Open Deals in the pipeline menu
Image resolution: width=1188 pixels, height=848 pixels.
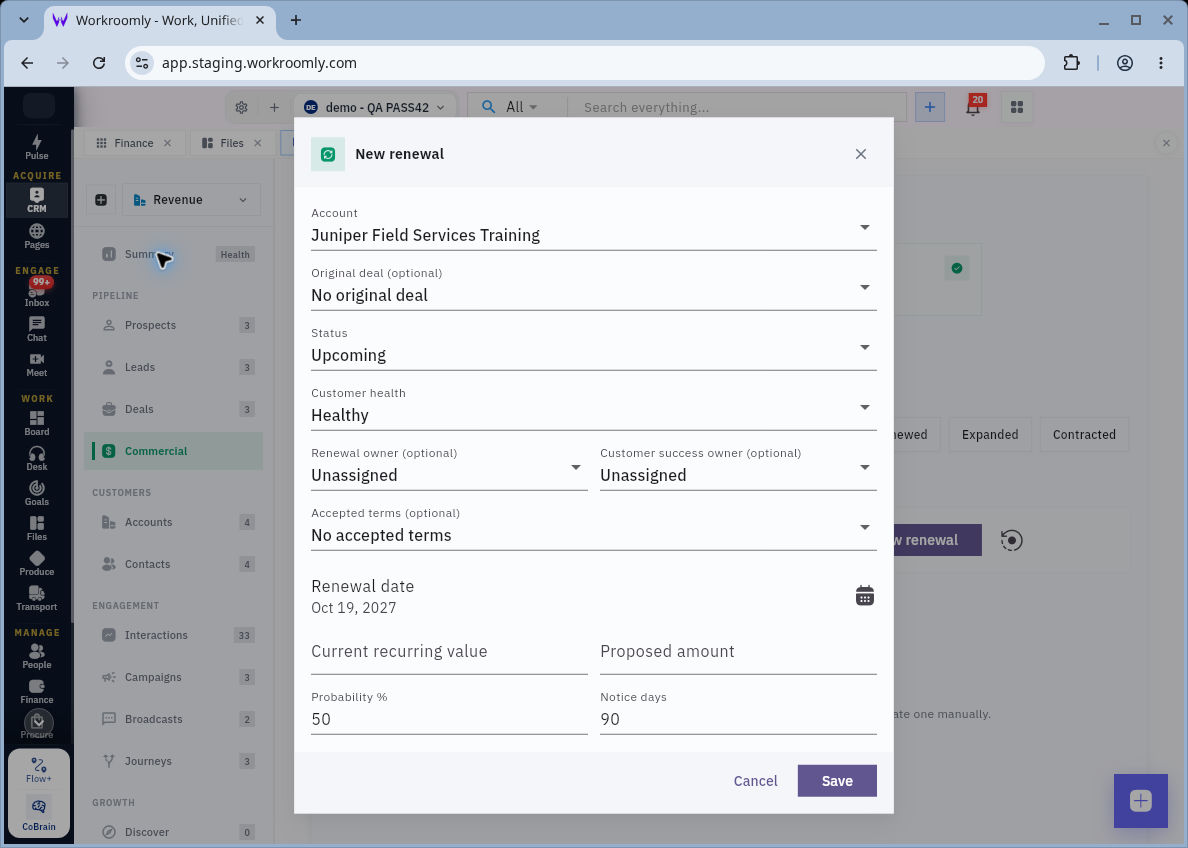(174, 409)
